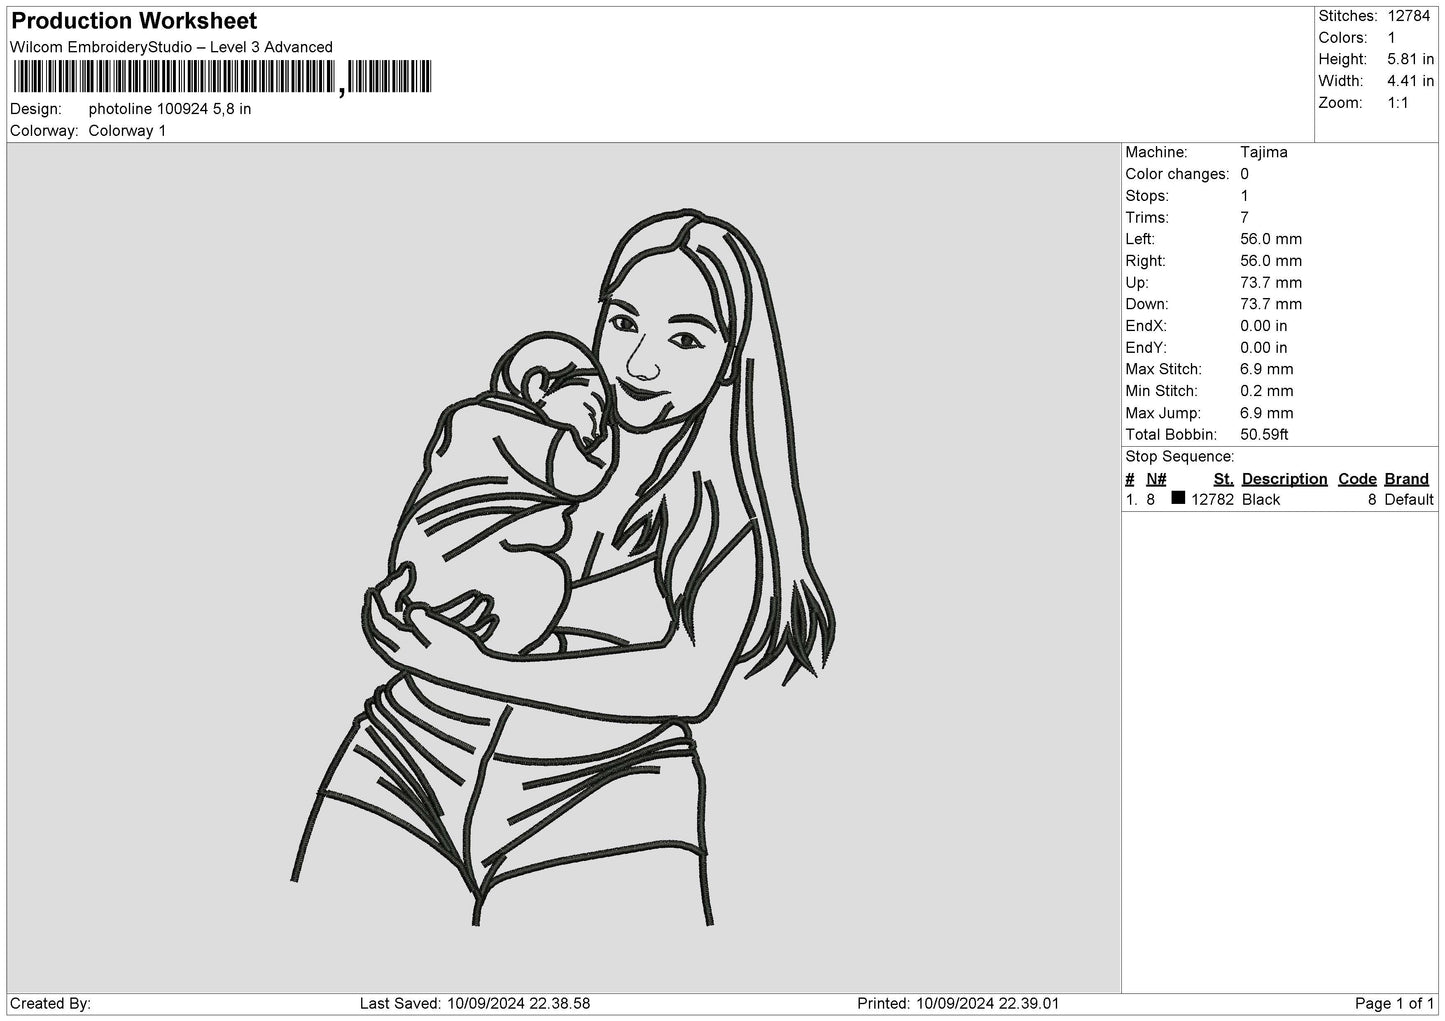
Task: Click the Stitches value 12784
Action: [1409, 16]
